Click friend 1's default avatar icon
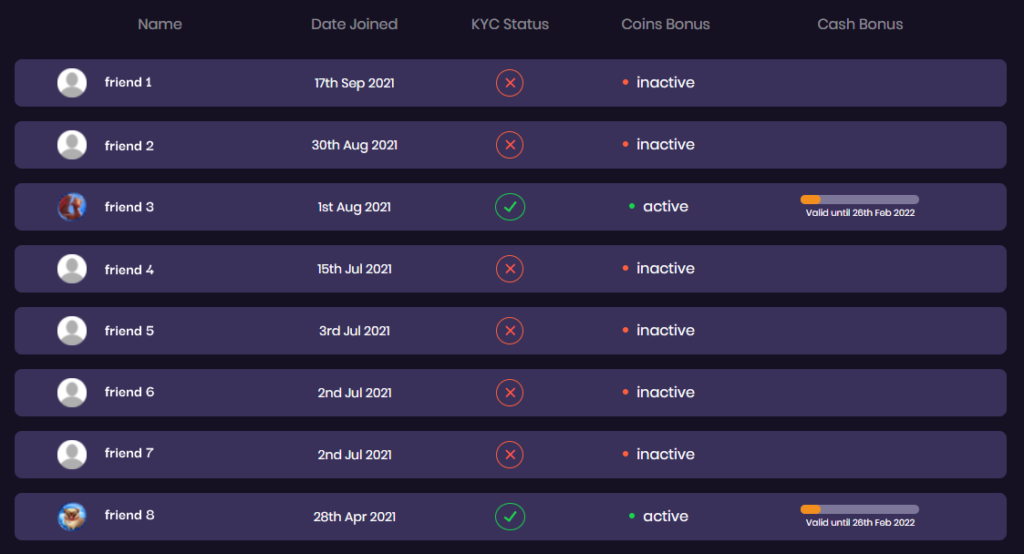 click(72, 83)
